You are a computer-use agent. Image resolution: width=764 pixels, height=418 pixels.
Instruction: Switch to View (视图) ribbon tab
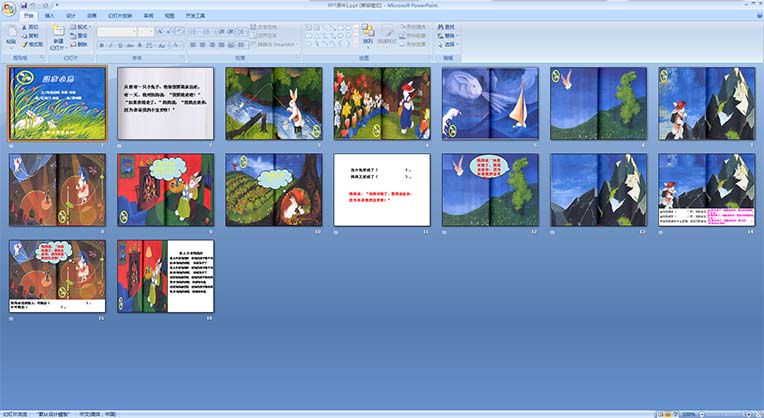pos(170,16)
